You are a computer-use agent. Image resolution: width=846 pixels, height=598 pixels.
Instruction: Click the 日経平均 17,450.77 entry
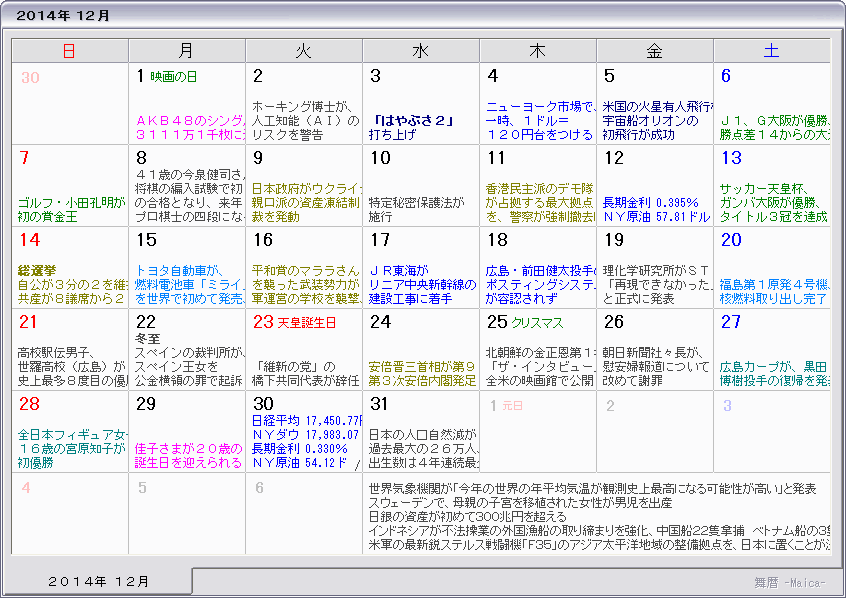pyautogui.click(x=307, y=420)
